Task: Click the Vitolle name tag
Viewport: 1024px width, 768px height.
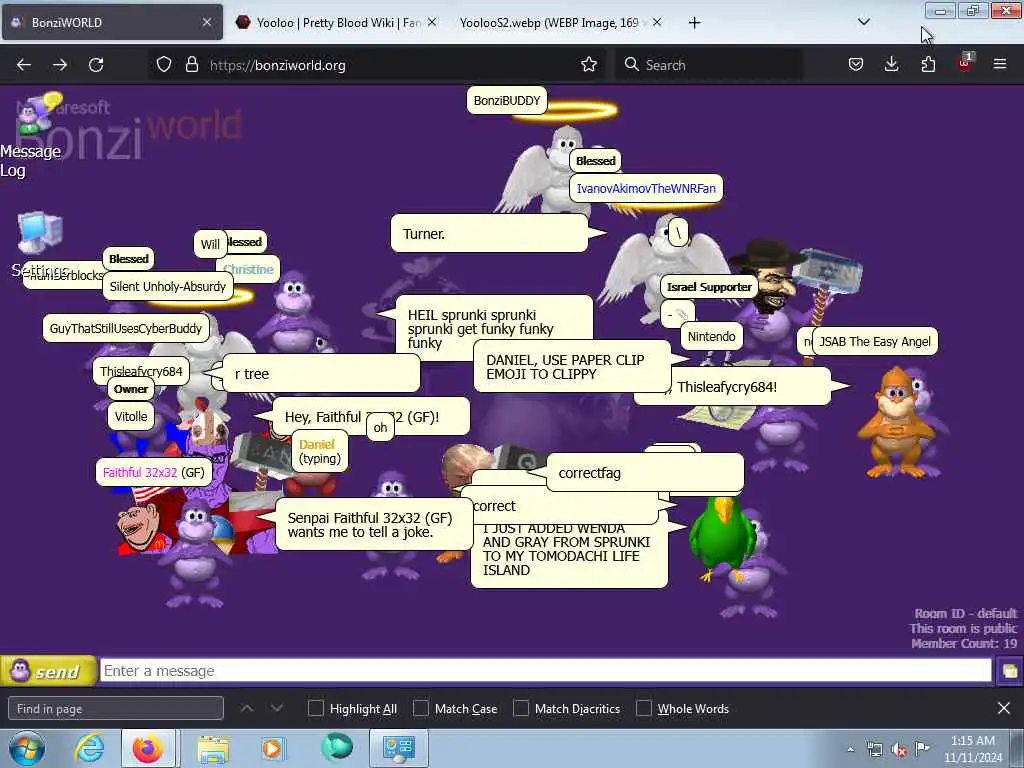Action: tap(131, 417)
